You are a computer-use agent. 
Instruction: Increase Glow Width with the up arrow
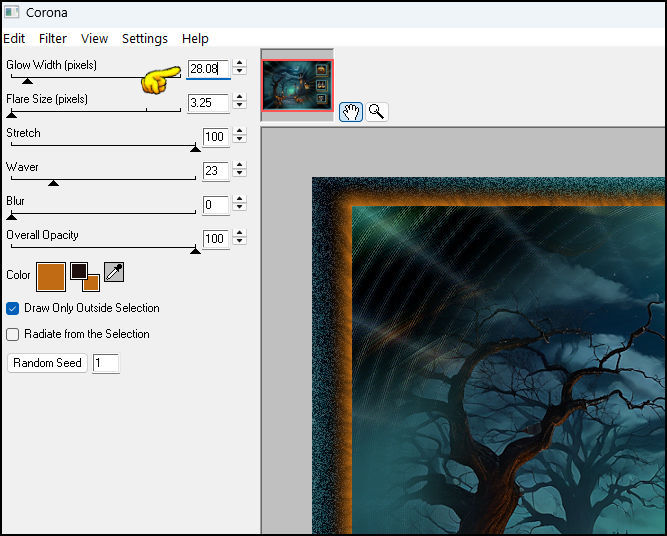[x=239, y=64]
